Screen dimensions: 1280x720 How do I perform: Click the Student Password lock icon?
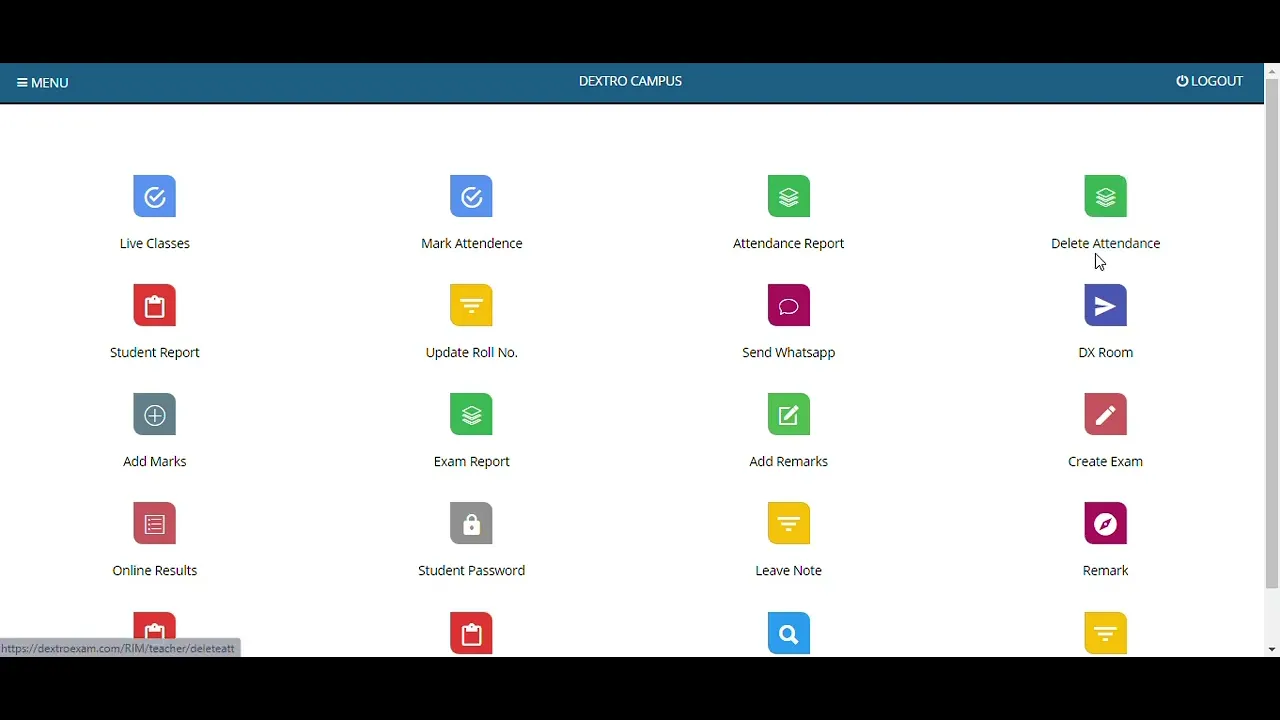[x=472, y=523]
